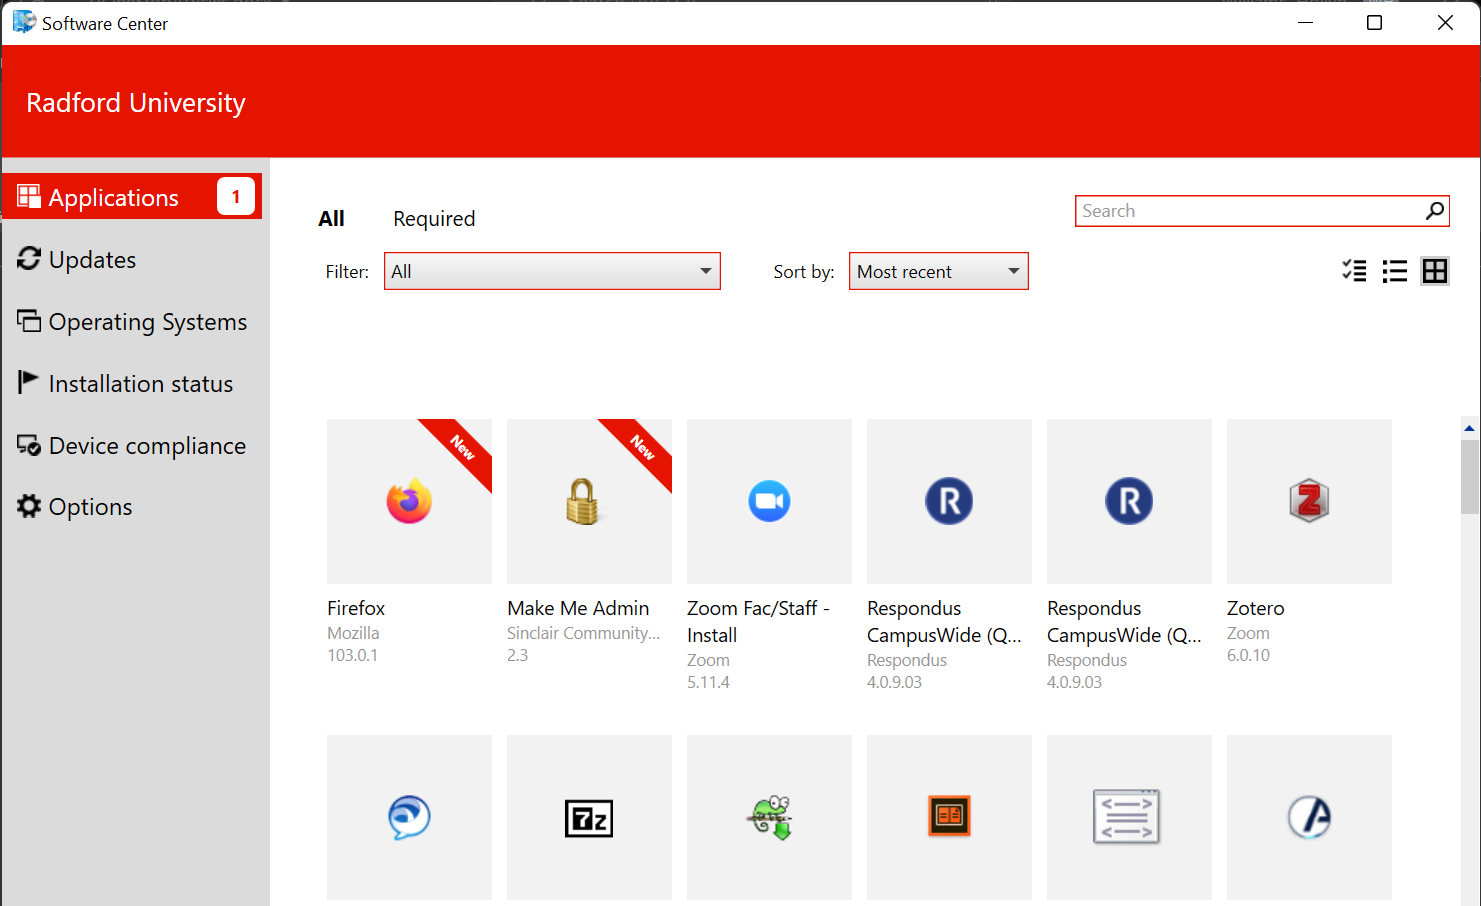Click the Zoom Fac/Staff - Install name

758,621
